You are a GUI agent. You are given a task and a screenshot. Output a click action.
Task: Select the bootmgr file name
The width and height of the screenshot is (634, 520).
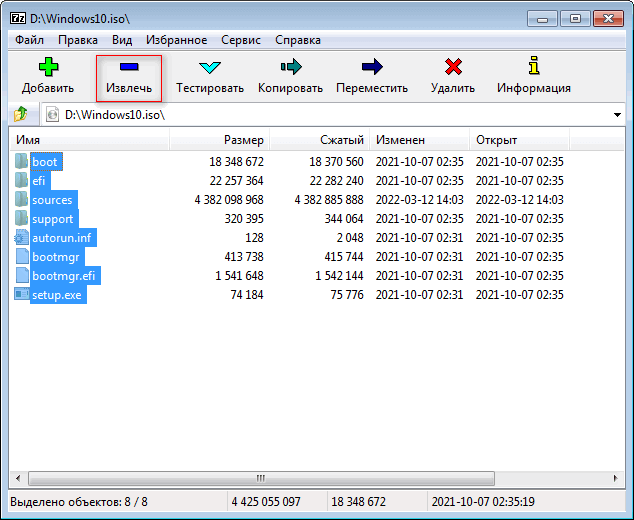(56, 257)
